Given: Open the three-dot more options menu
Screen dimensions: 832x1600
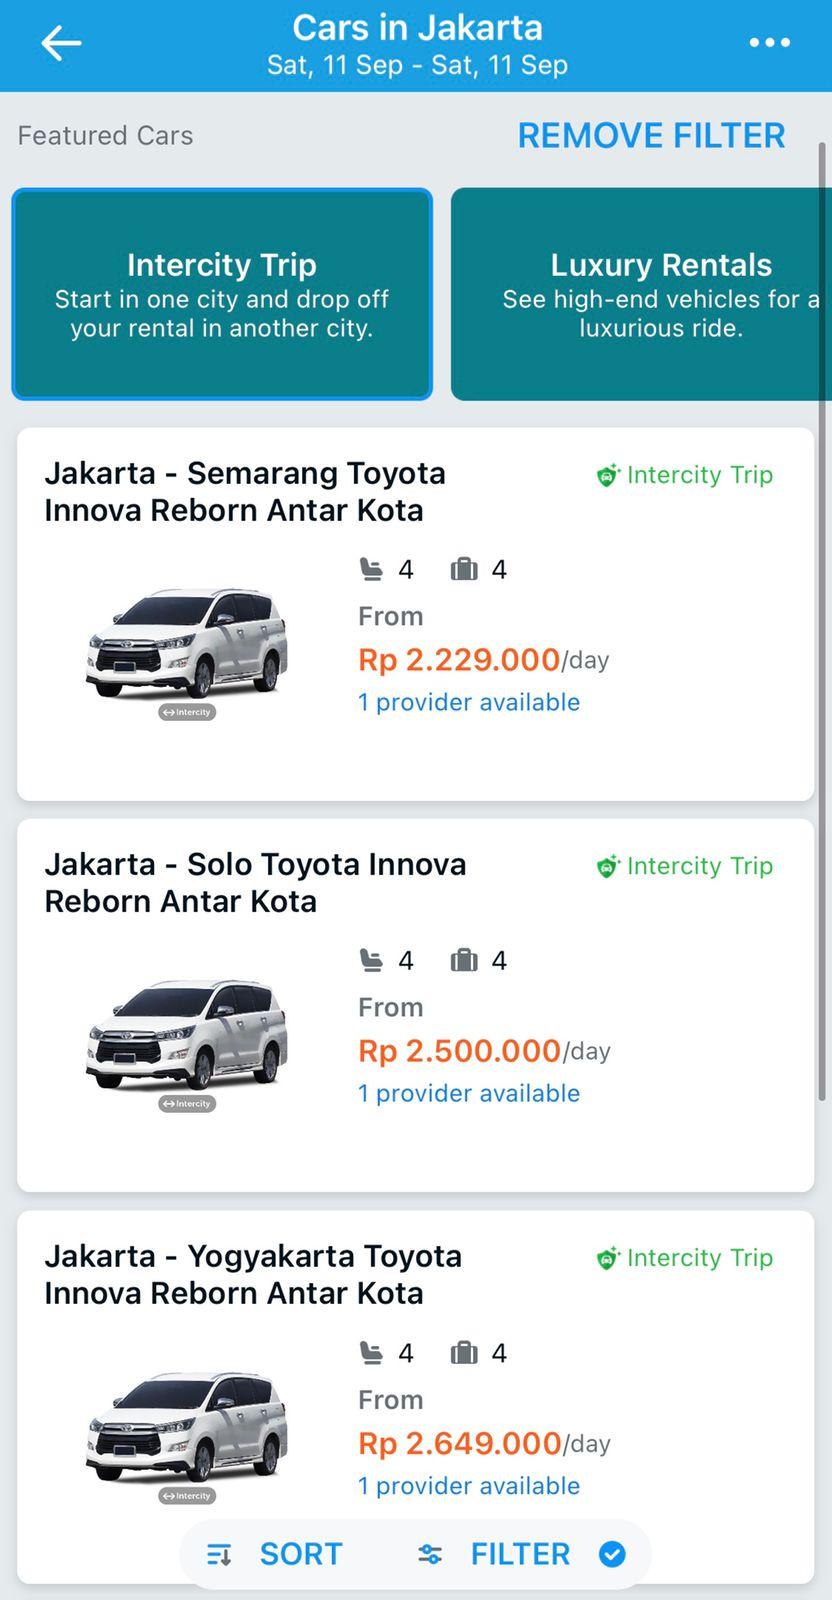Looking at the screenshot, I should (769, 43).
